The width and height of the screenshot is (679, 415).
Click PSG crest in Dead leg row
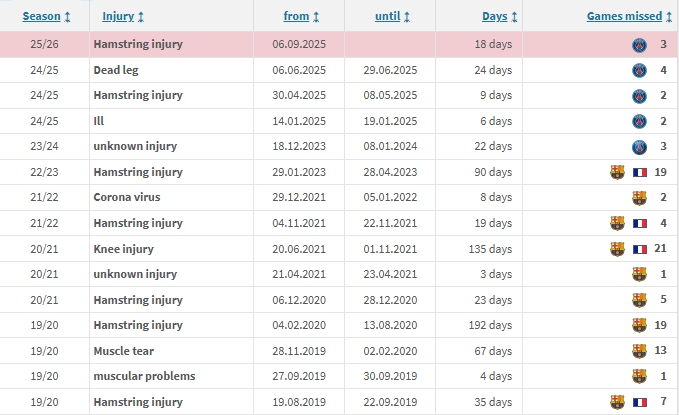tap(639, 70)
